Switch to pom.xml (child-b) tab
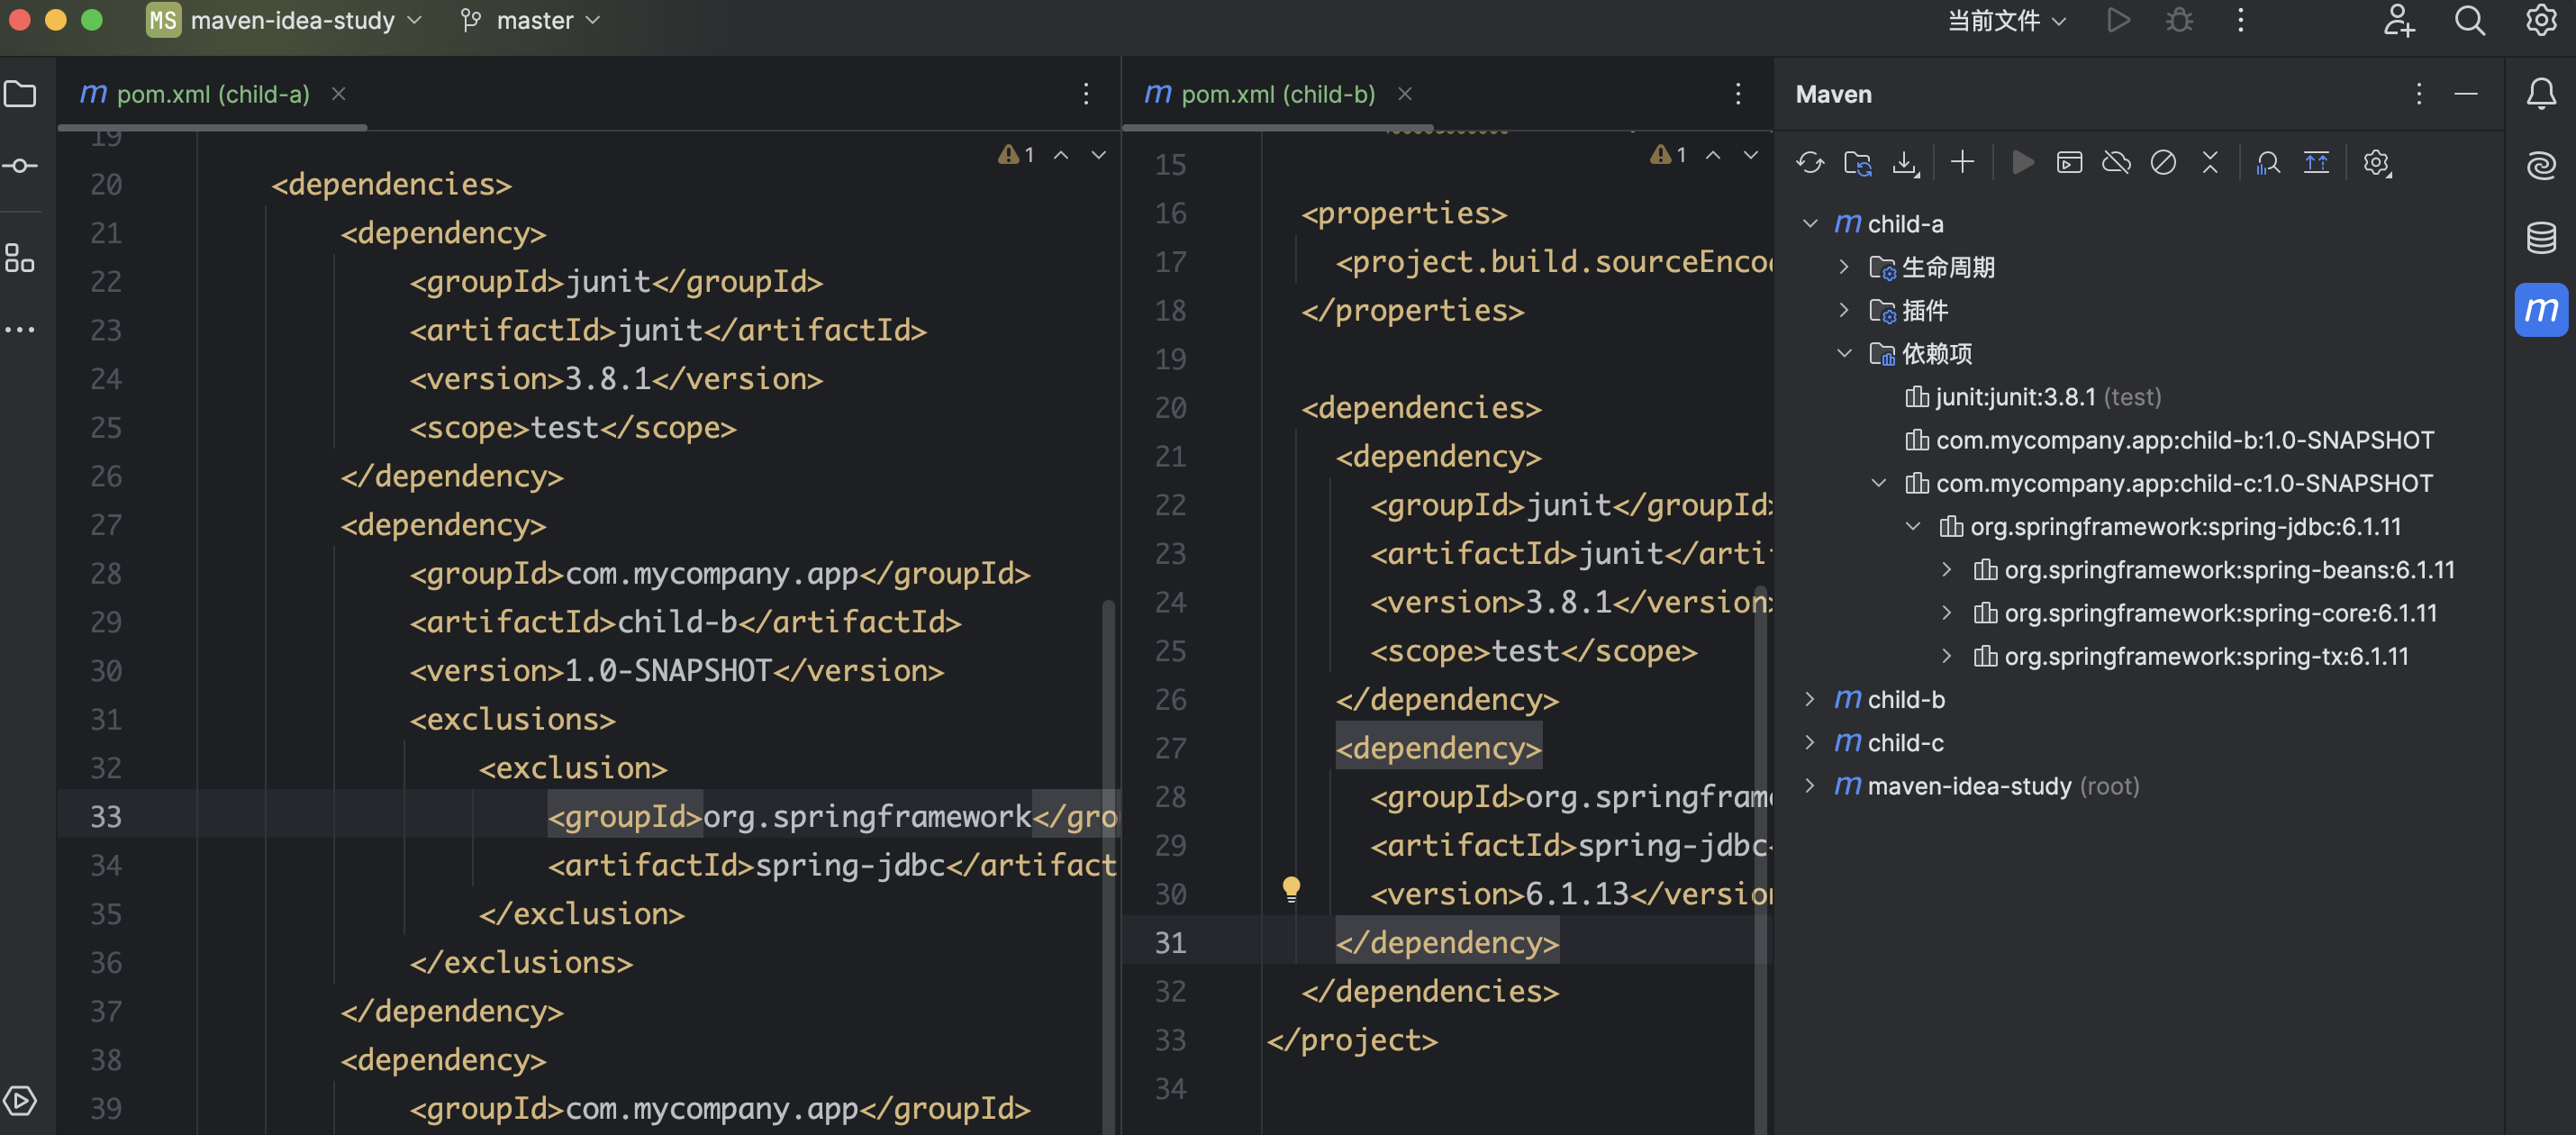 pyautogui.click(x=1276, y=94)
